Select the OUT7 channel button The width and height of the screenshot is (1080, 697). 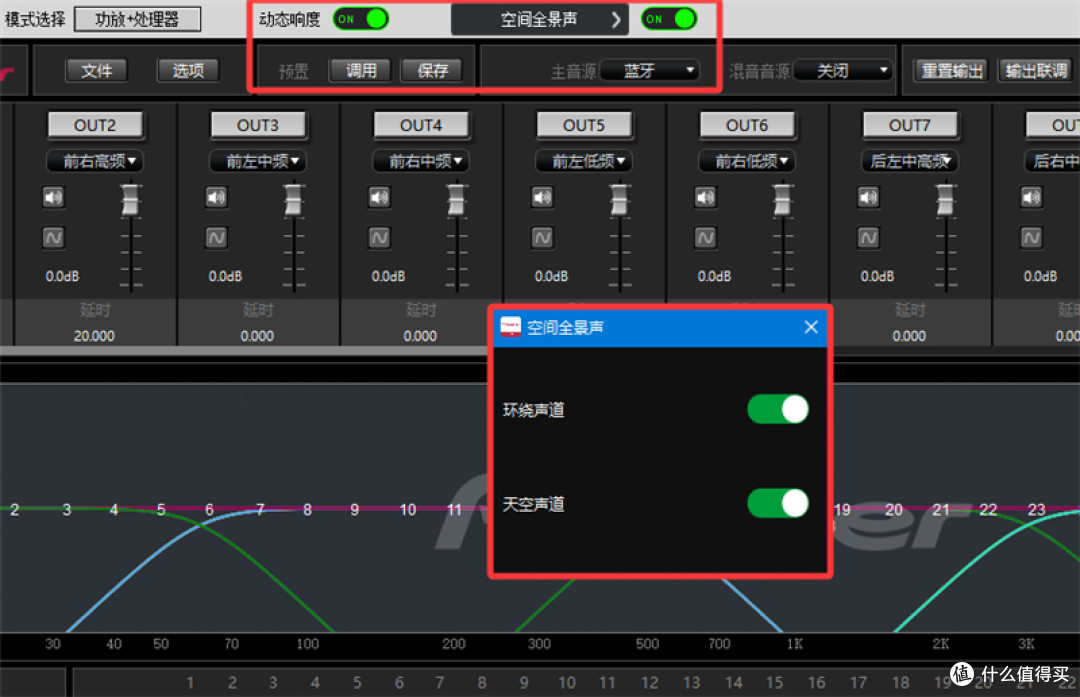tap(911, 125)
